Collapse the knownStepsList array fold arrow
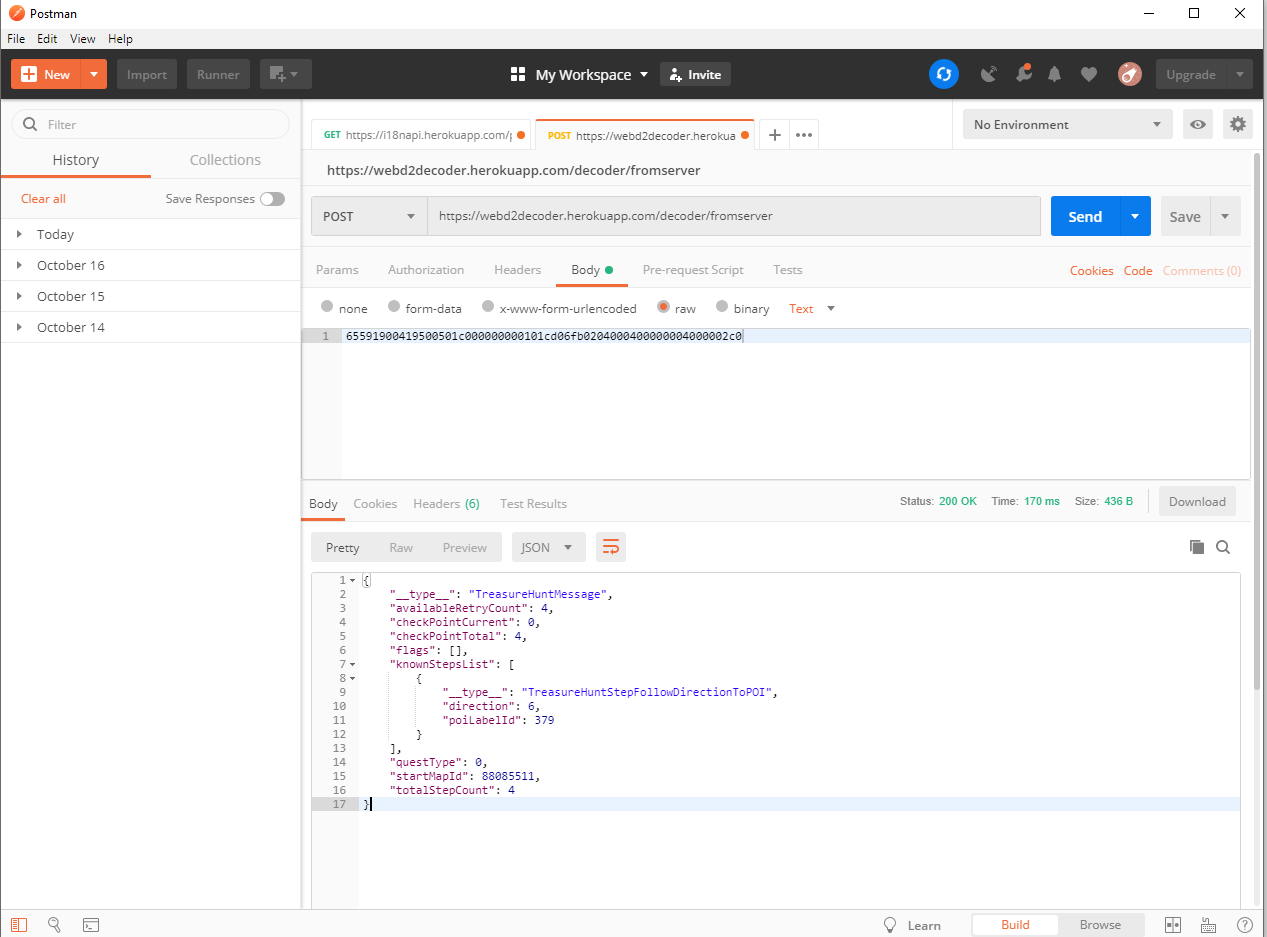 [x=352, y=664]
